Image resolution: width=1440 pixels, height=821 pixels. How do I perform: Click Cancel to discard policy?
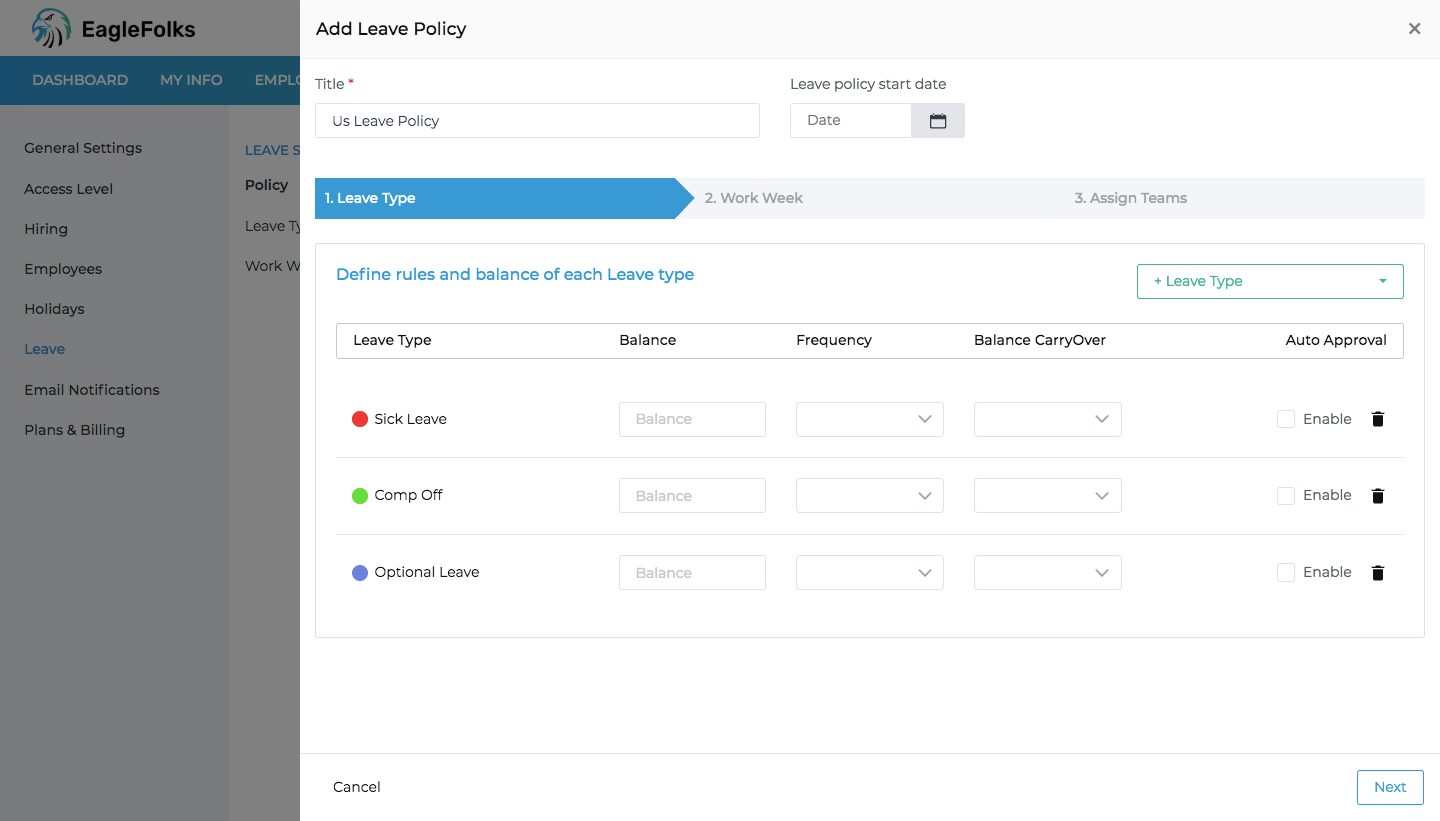point(357,787)
